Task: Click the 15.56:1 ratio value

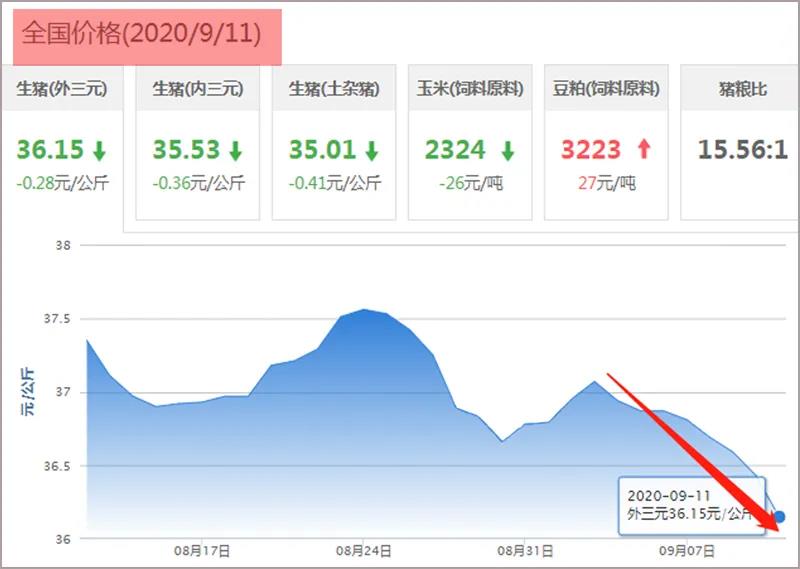Action: [x=743, y=150]
